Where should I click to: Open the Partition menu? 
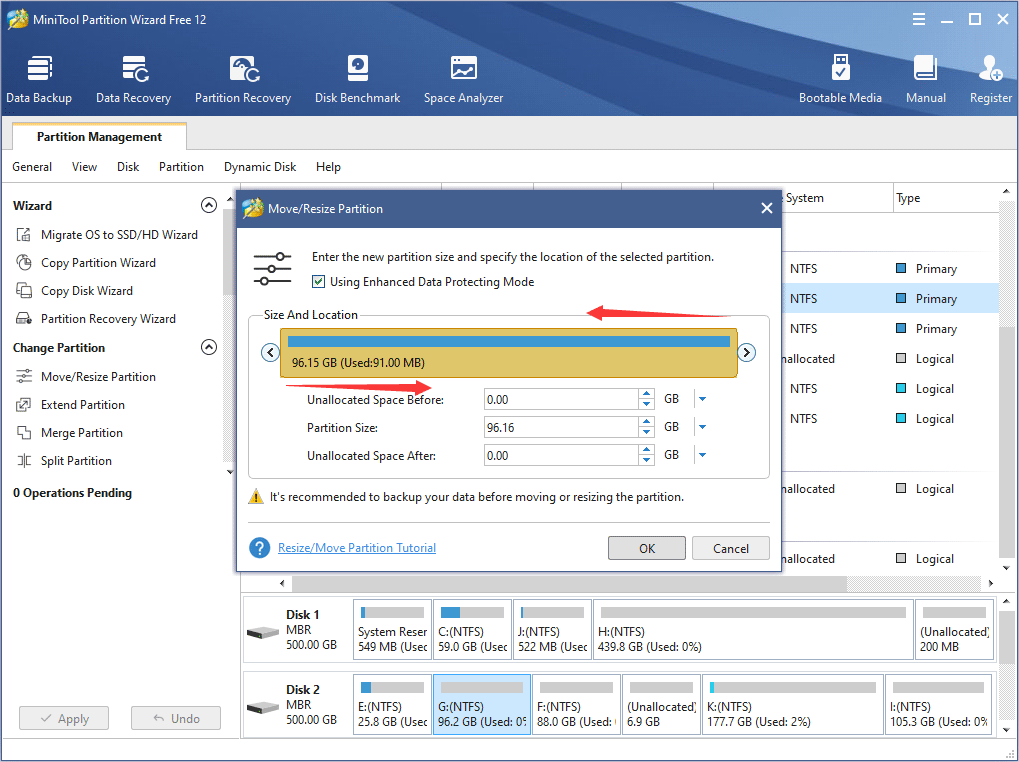[x=181, y=167]
